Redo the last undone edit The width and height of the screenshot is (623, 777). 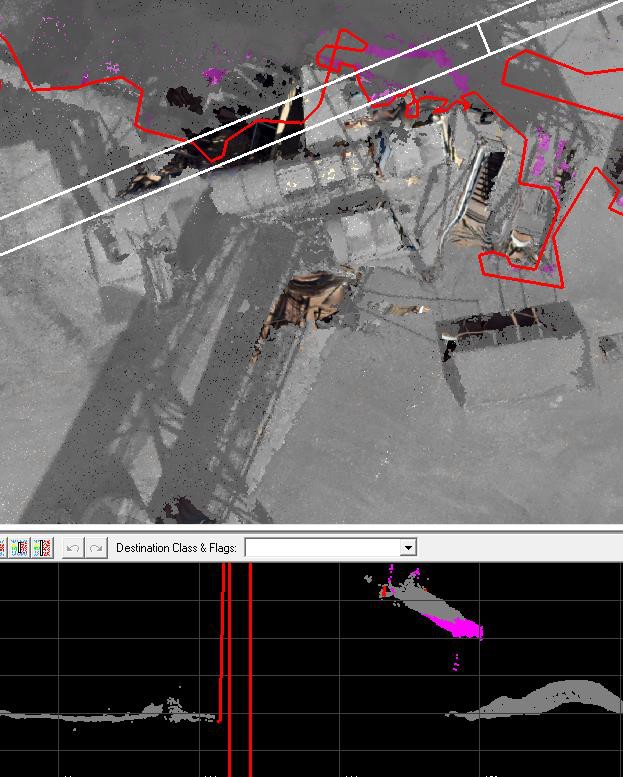click(96, 548)
